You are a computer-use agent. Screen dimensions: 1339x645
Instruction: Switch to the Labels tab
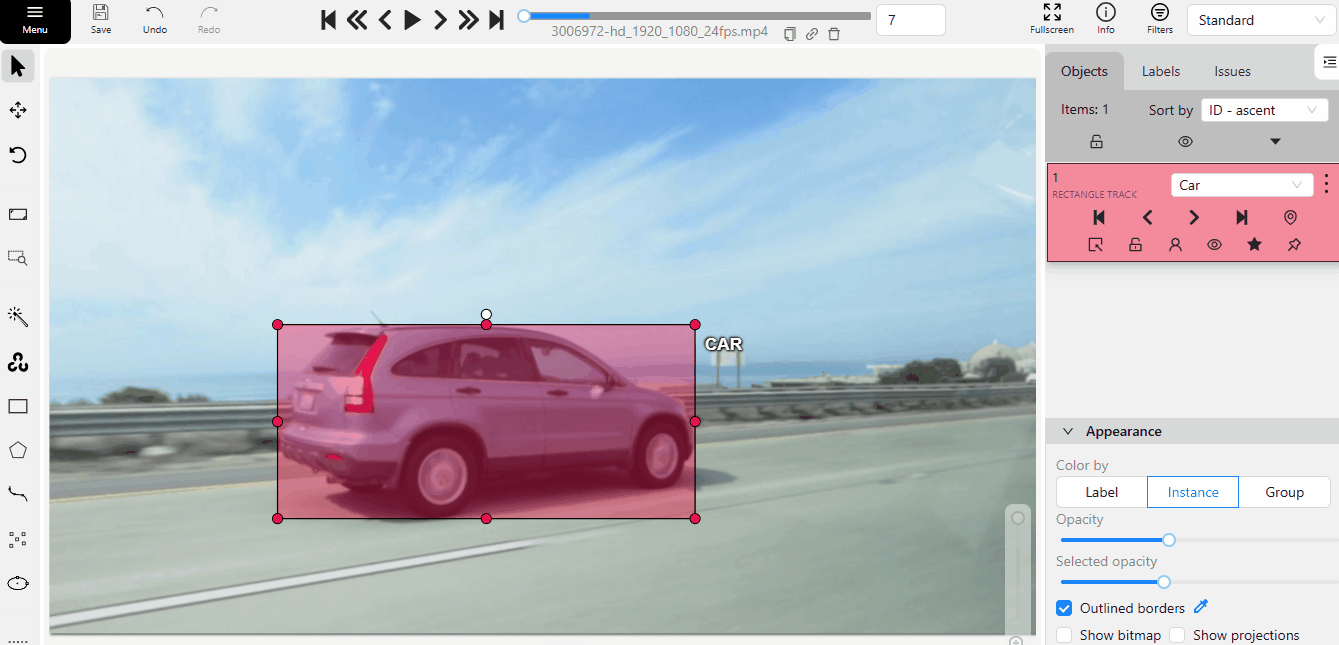tap(1161, 71)
